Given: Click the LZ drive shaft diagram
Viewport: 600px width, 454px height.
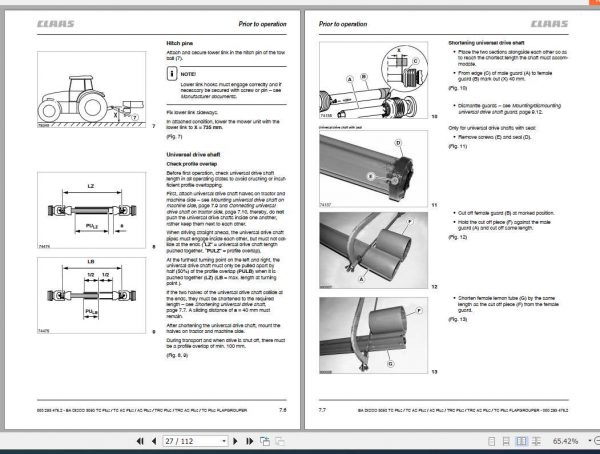Looking at the screenshot, I should pos(91,210).
